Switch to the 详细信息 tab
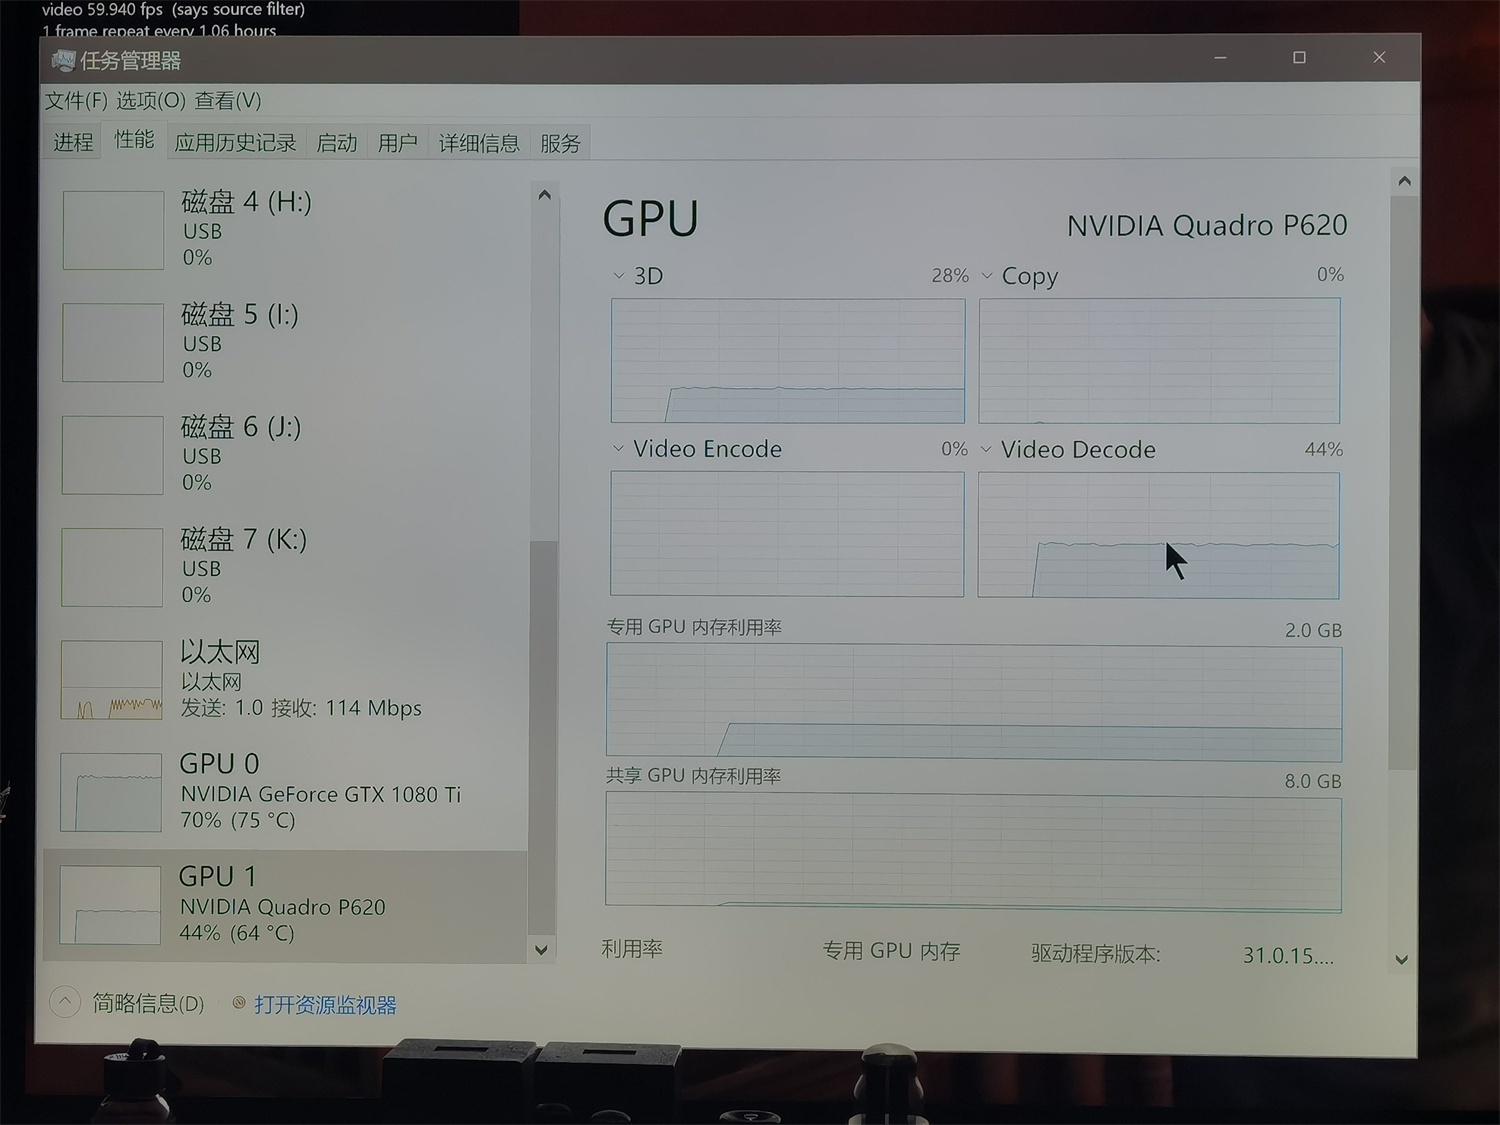1500x1125 pixels. (x=479, y=143)
